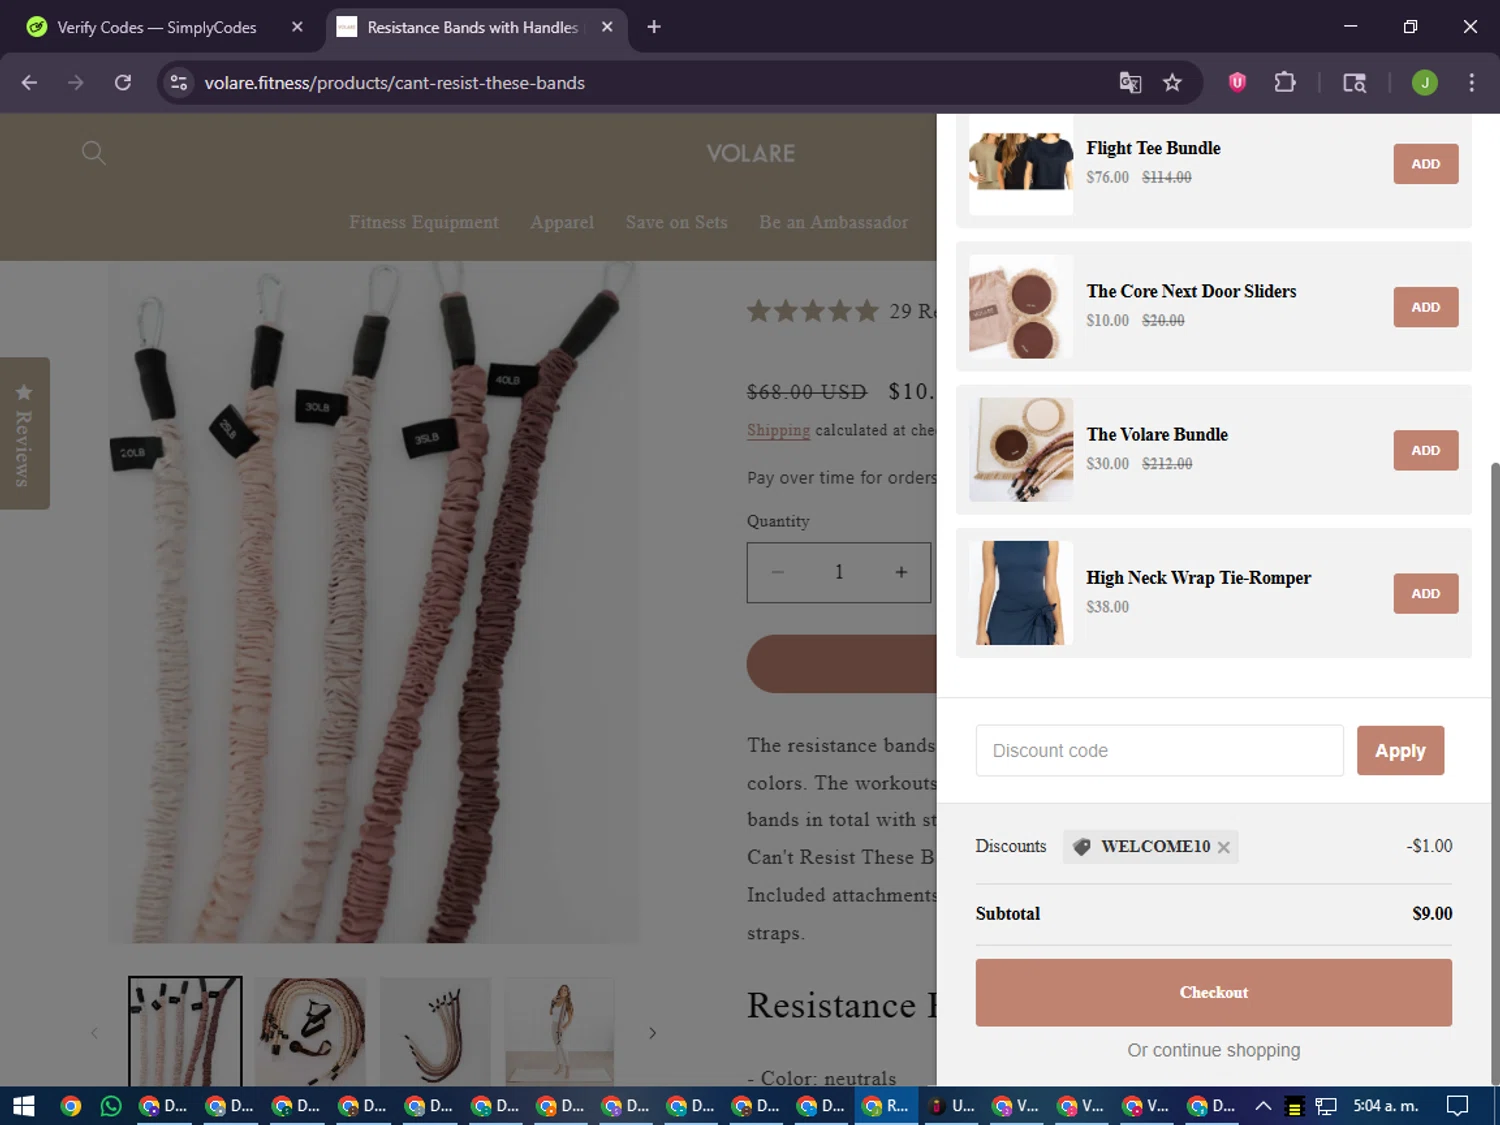Click the network tray icon
This screenshot has width=1500, height=1125.
click(1326, 1105)
